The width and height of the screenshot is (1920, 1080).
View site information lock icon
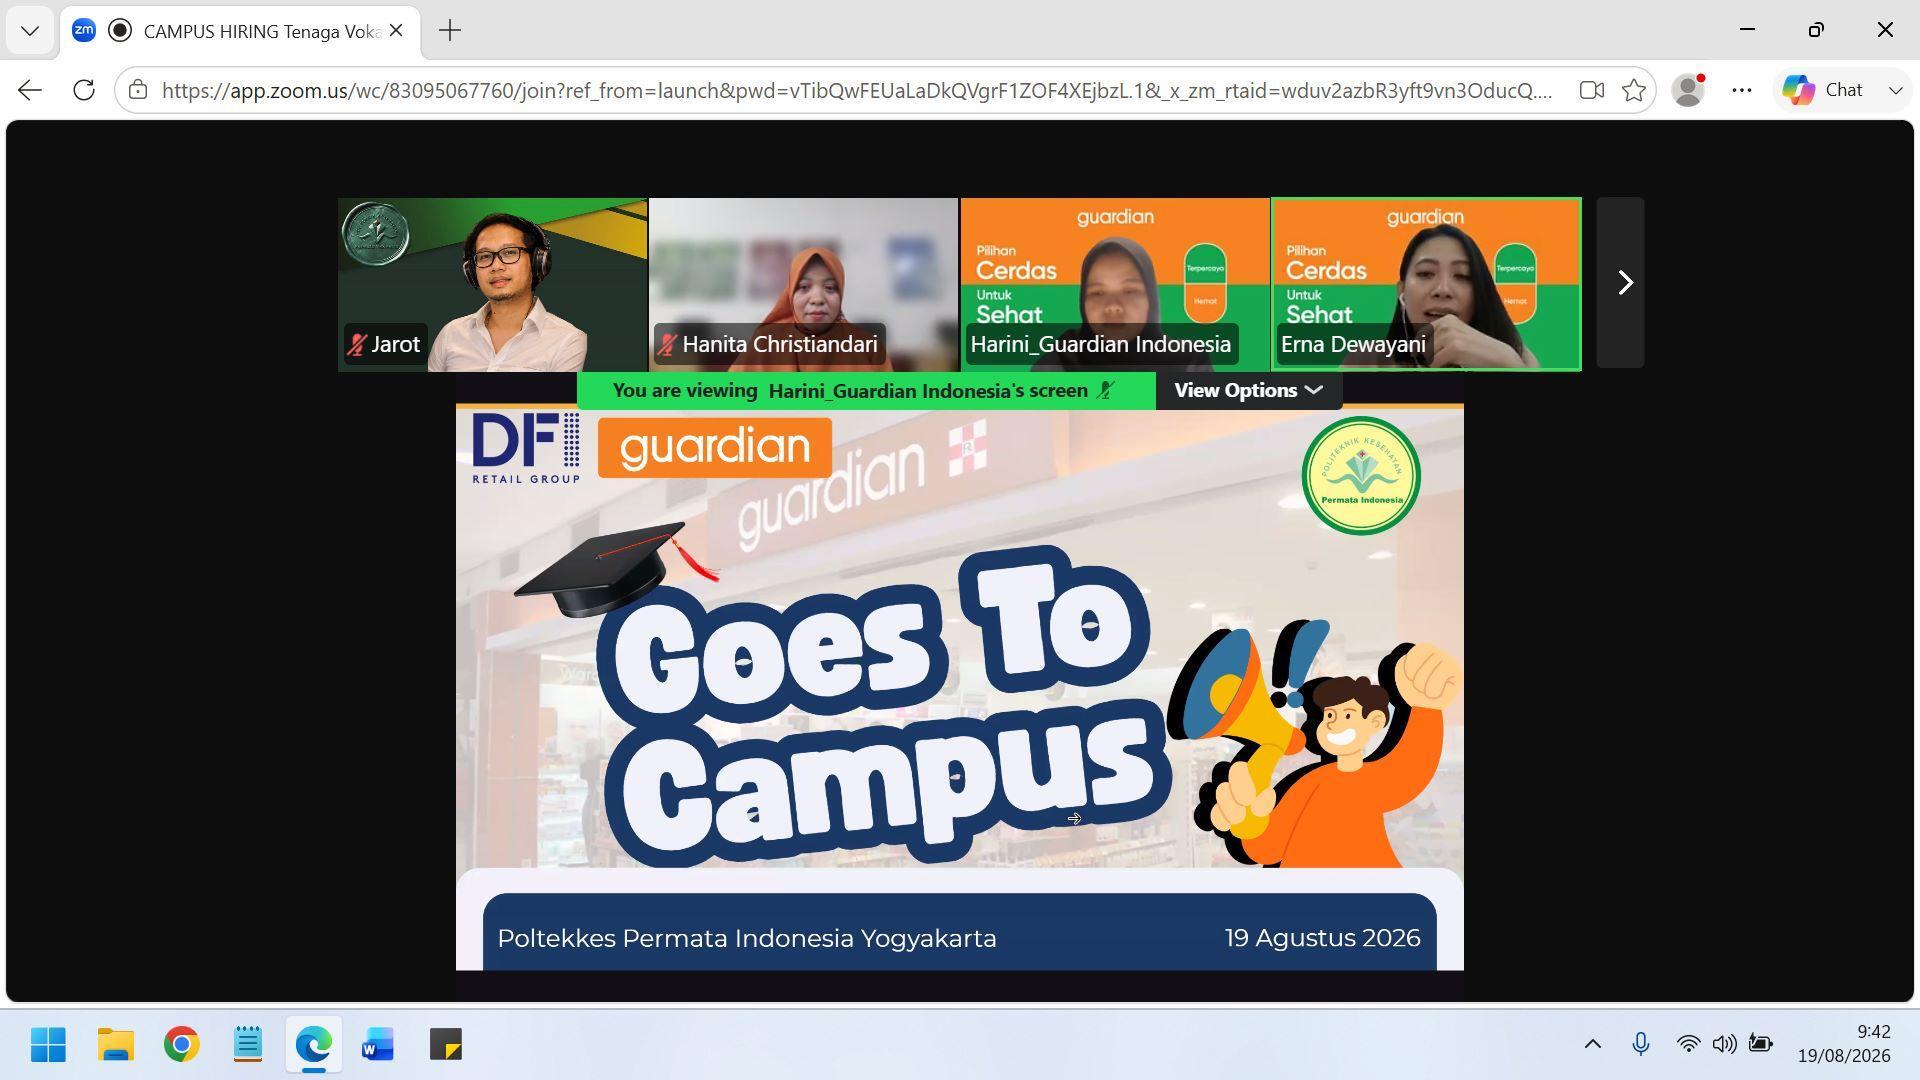138,90
